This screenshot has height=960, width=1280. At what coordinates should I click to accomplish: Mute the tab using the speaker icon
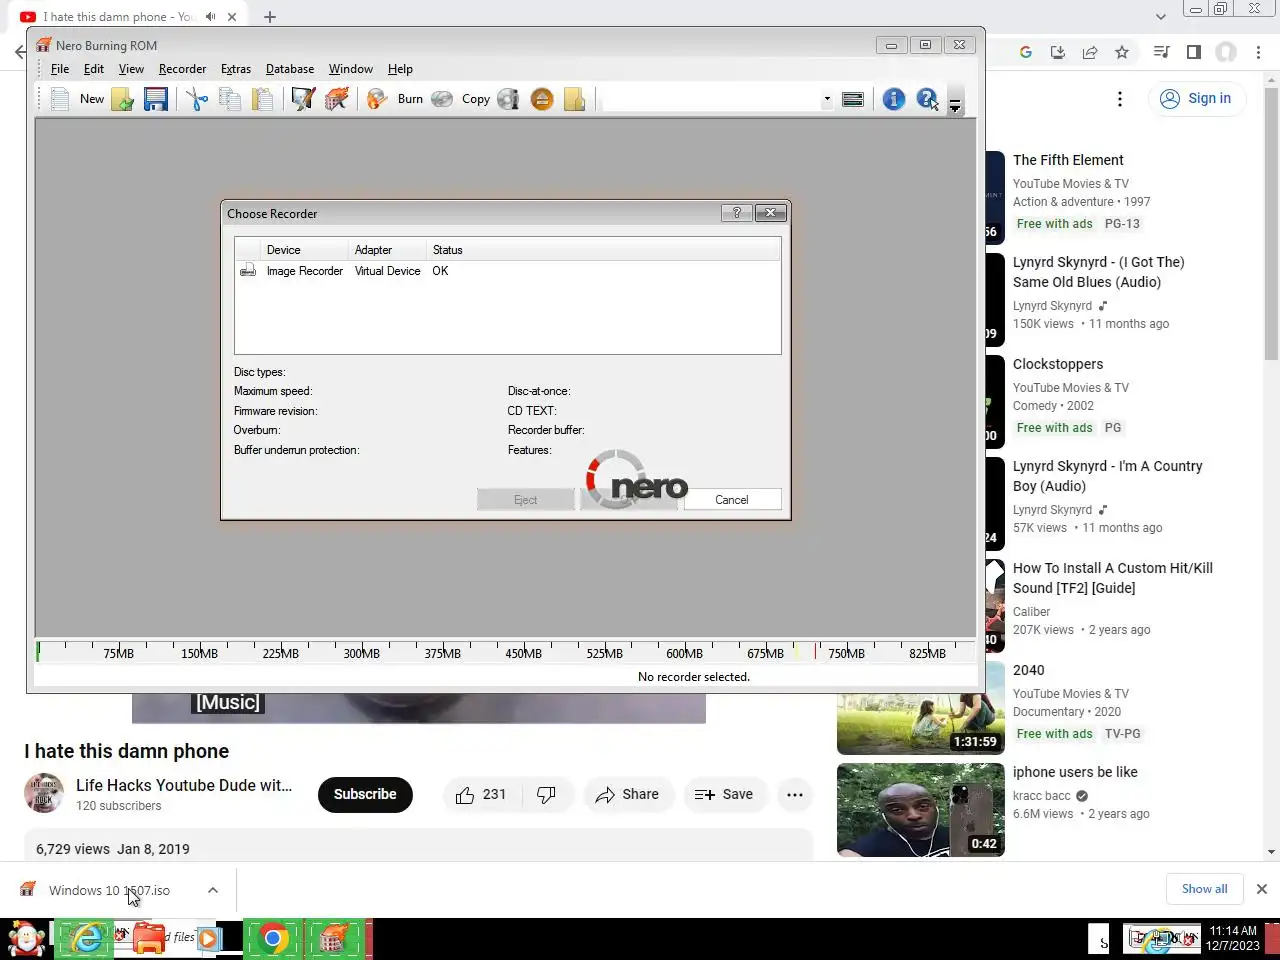pyautogui.click(x=210, y=17)
